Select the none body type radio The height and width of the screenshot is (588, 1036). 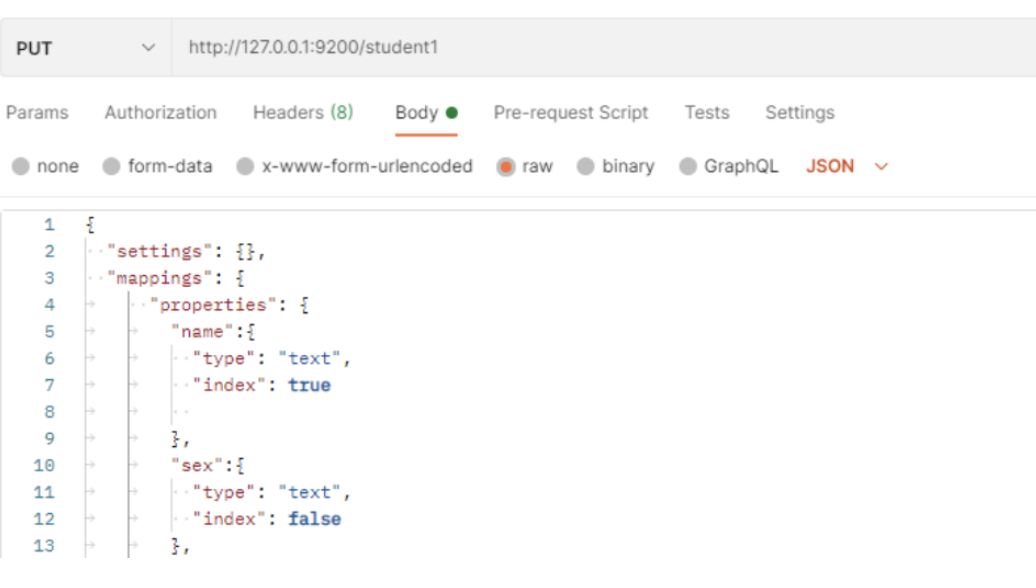[21, 167]
